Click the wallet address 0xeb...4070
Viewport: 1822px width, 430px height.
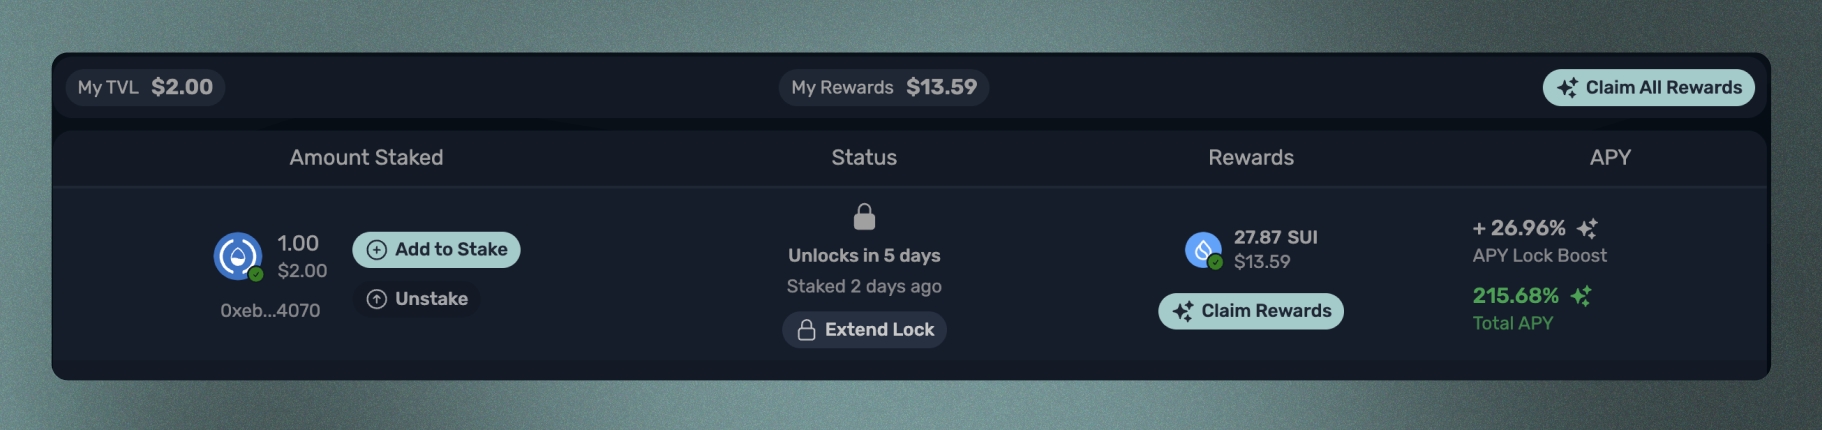270,311
